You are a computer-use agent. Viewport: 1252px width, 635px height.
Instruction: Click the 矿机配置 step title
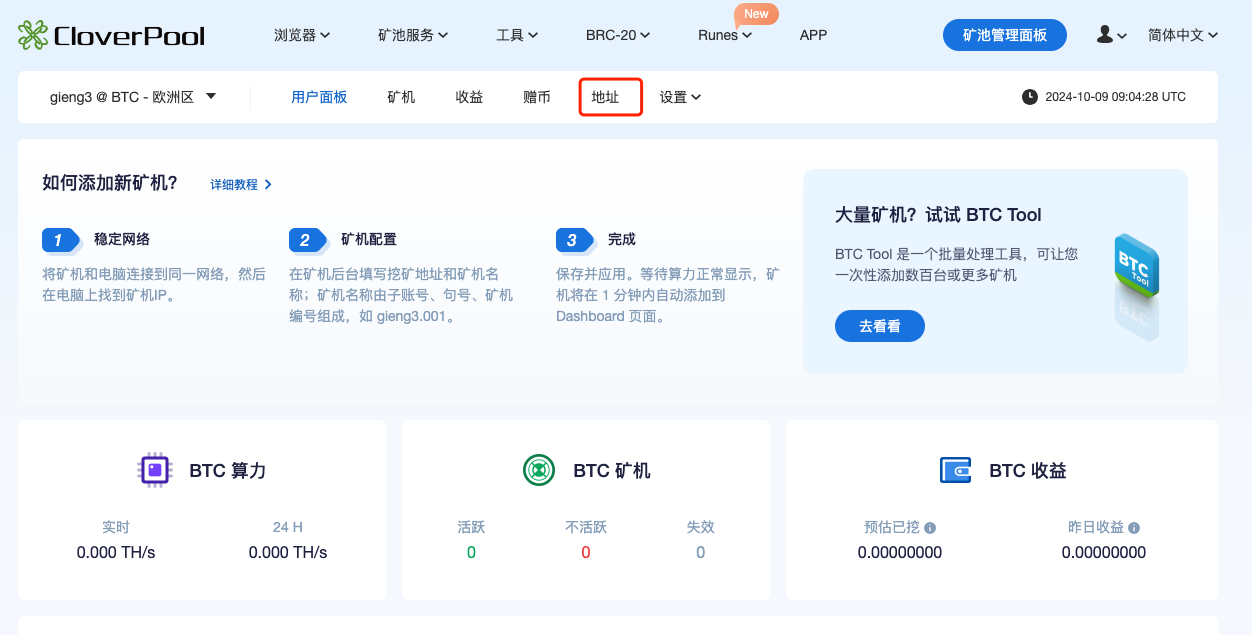(x=369, y=239)
